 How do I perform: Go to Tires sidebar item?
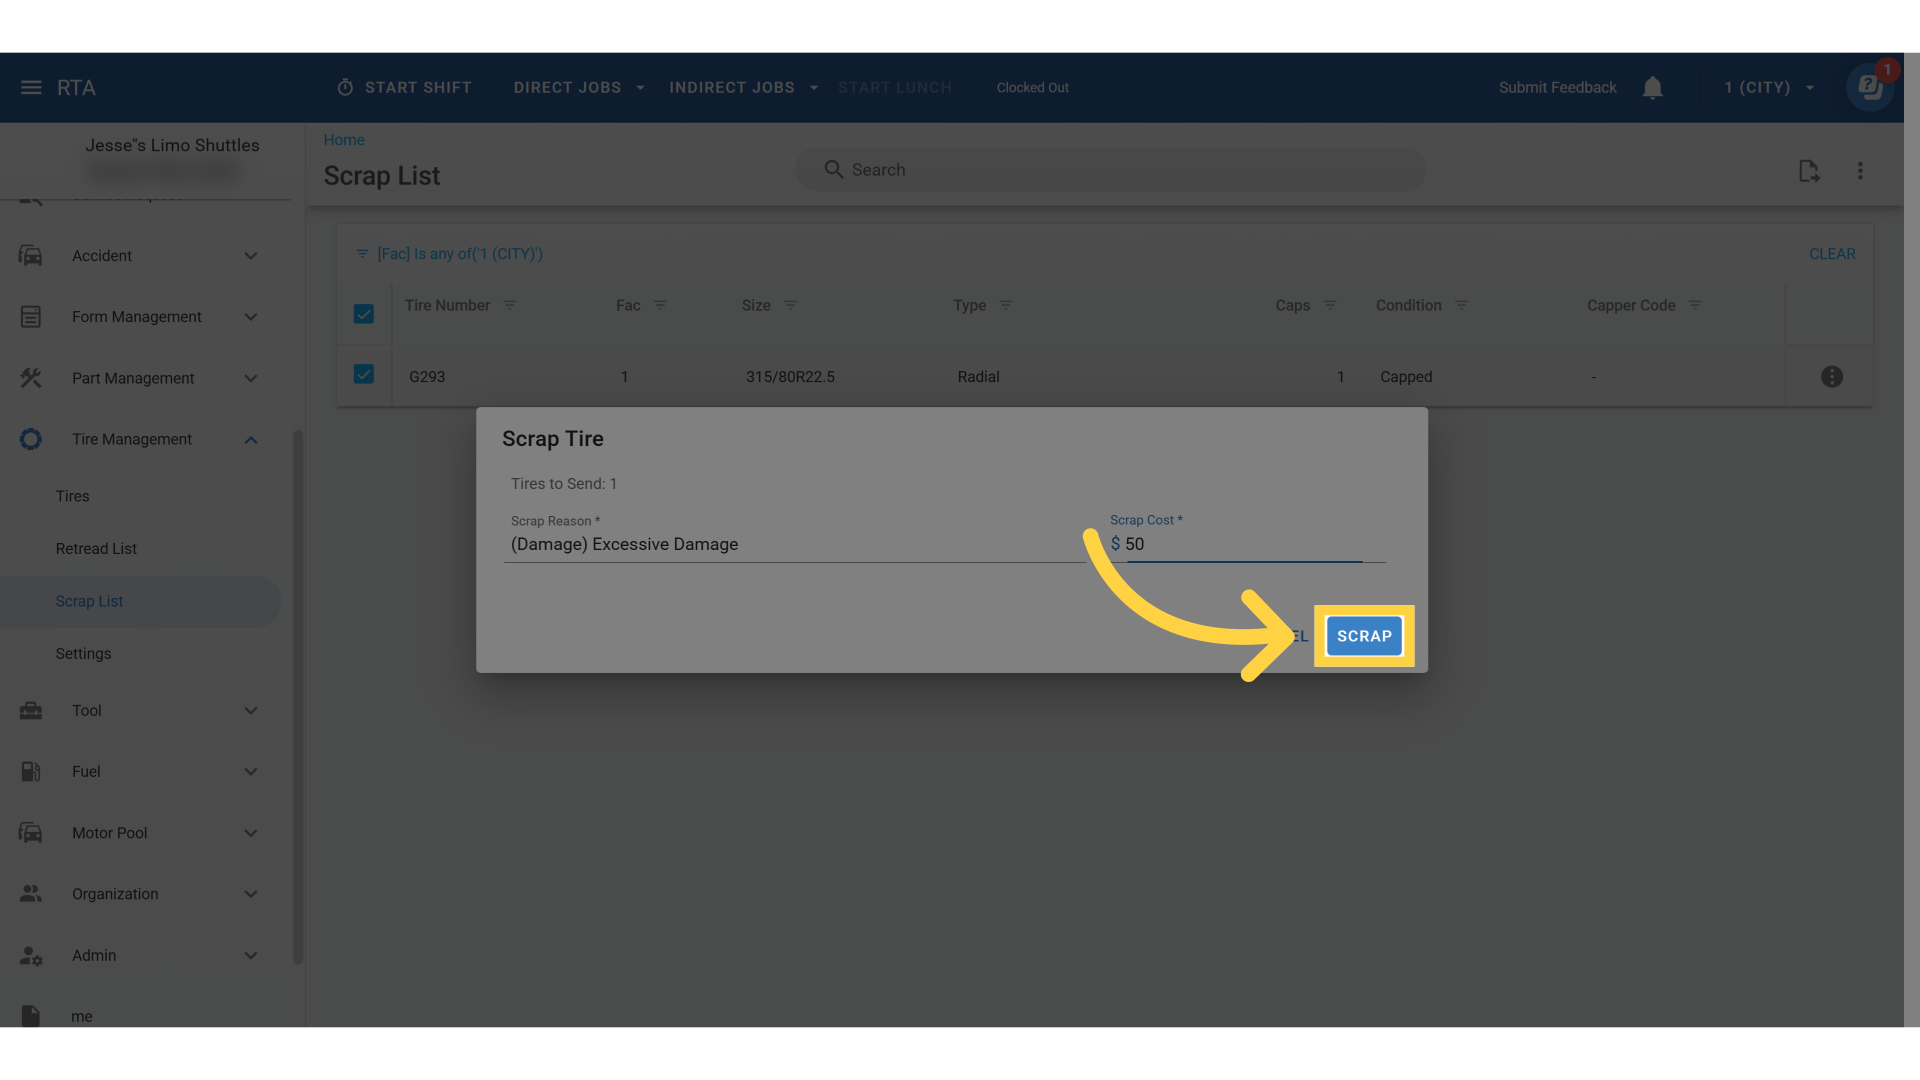pyautogui.click(x=72, y=496)
